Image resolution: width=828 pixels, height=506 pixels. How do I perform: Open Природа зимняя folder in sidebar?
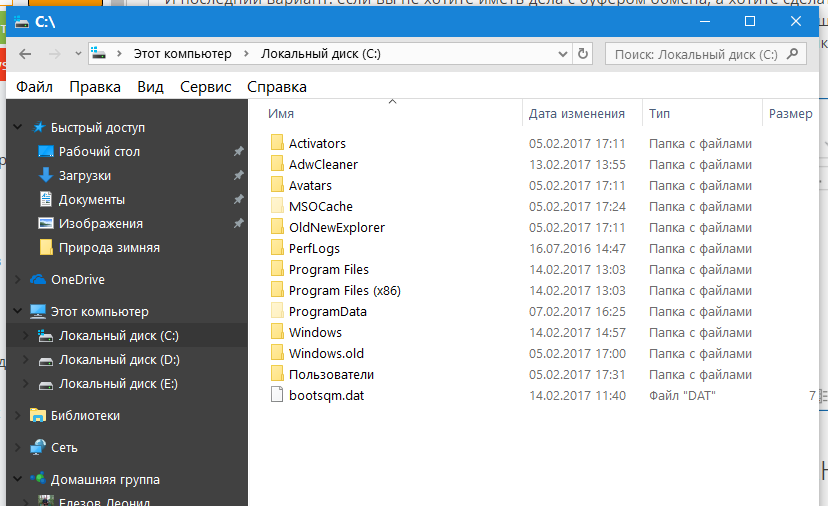click(x=109, y=248)
